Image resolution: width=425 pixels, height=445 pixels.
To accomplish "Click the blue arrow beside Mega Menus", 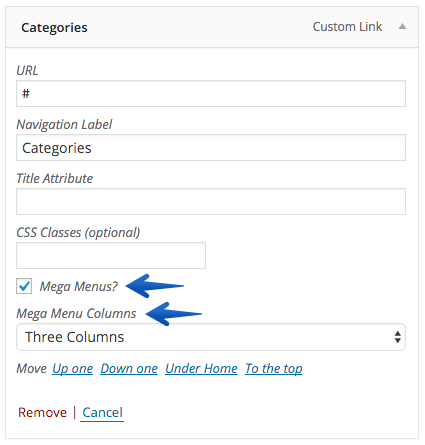I will click(x=155, y=286).
